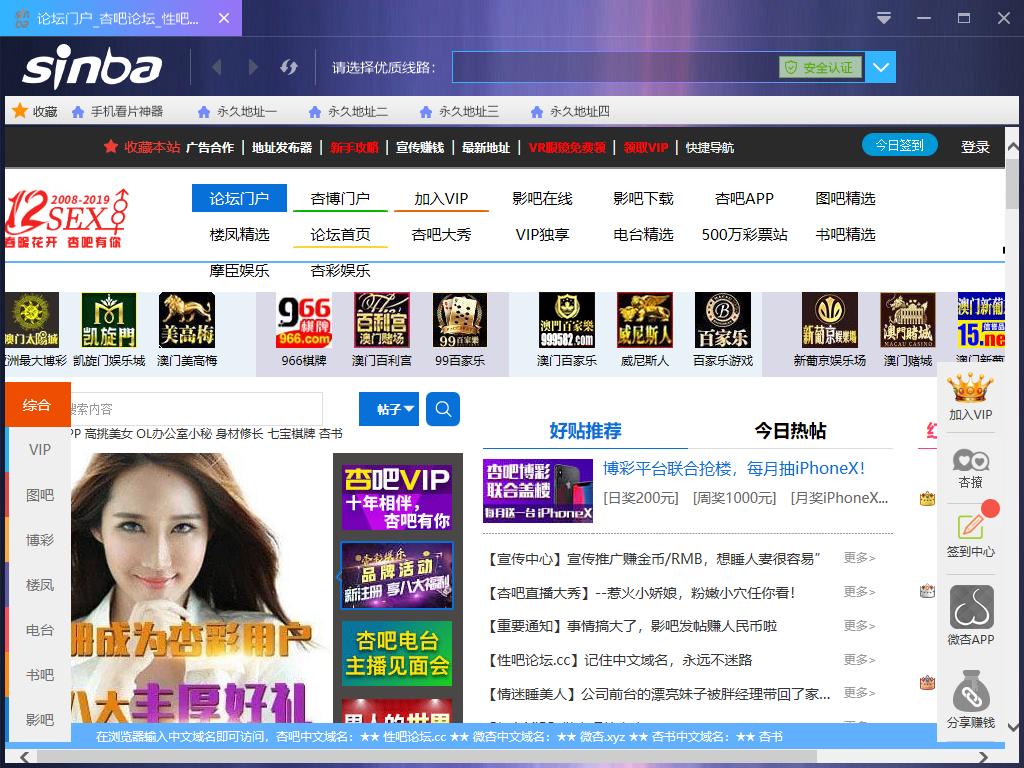This screenshot has height=768, width=1024.
Task: Open the 帖子 search type dropdown
Action: [389, 409]
